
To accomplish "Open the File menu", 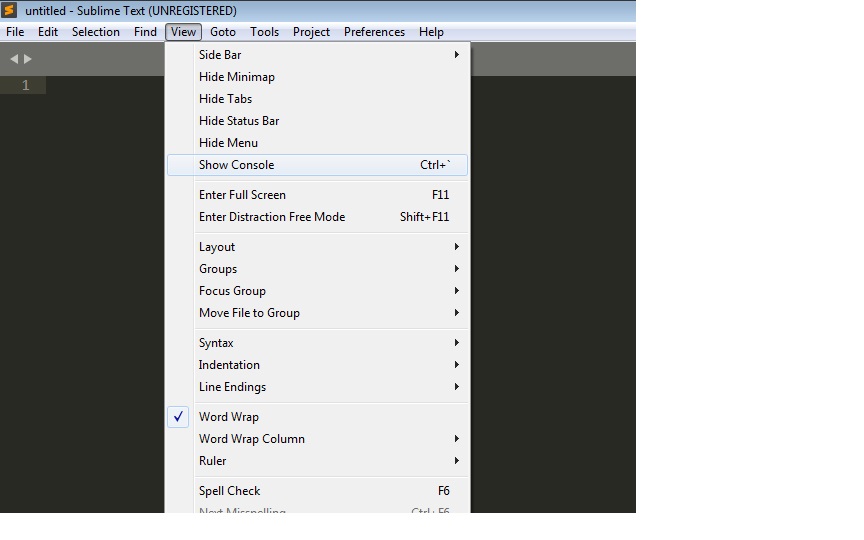I will [x=15, y=32].
